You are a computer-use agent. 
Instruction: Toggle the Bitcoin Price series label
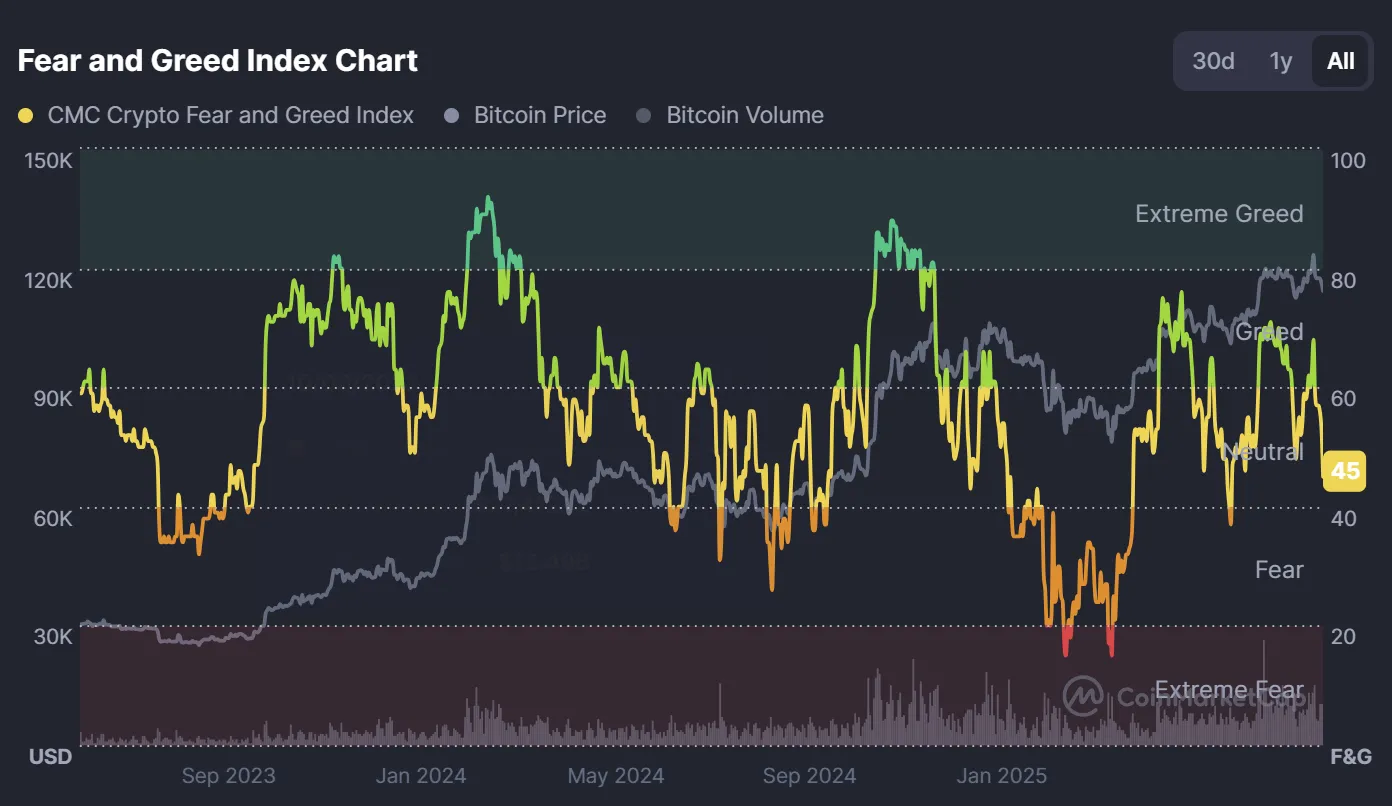[540, 115]
